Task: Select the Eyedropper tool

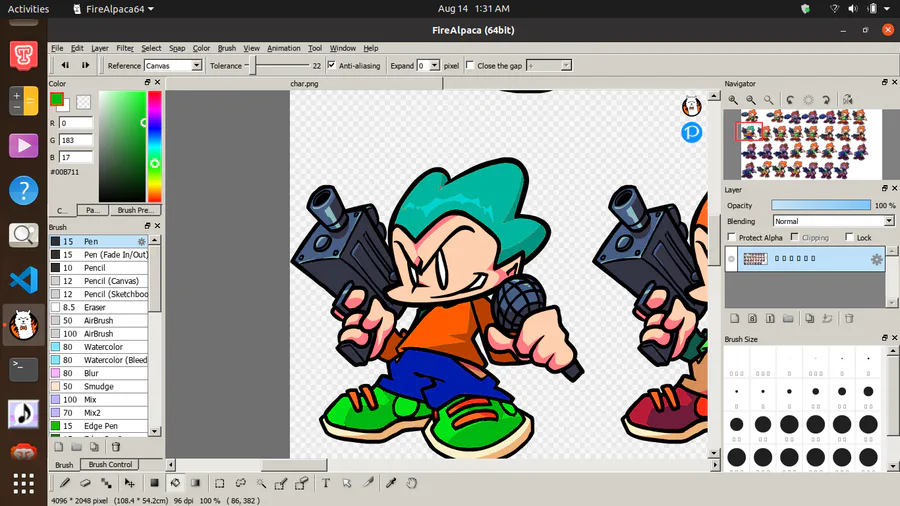Action: pyautogui.click(x=391, y=483)
